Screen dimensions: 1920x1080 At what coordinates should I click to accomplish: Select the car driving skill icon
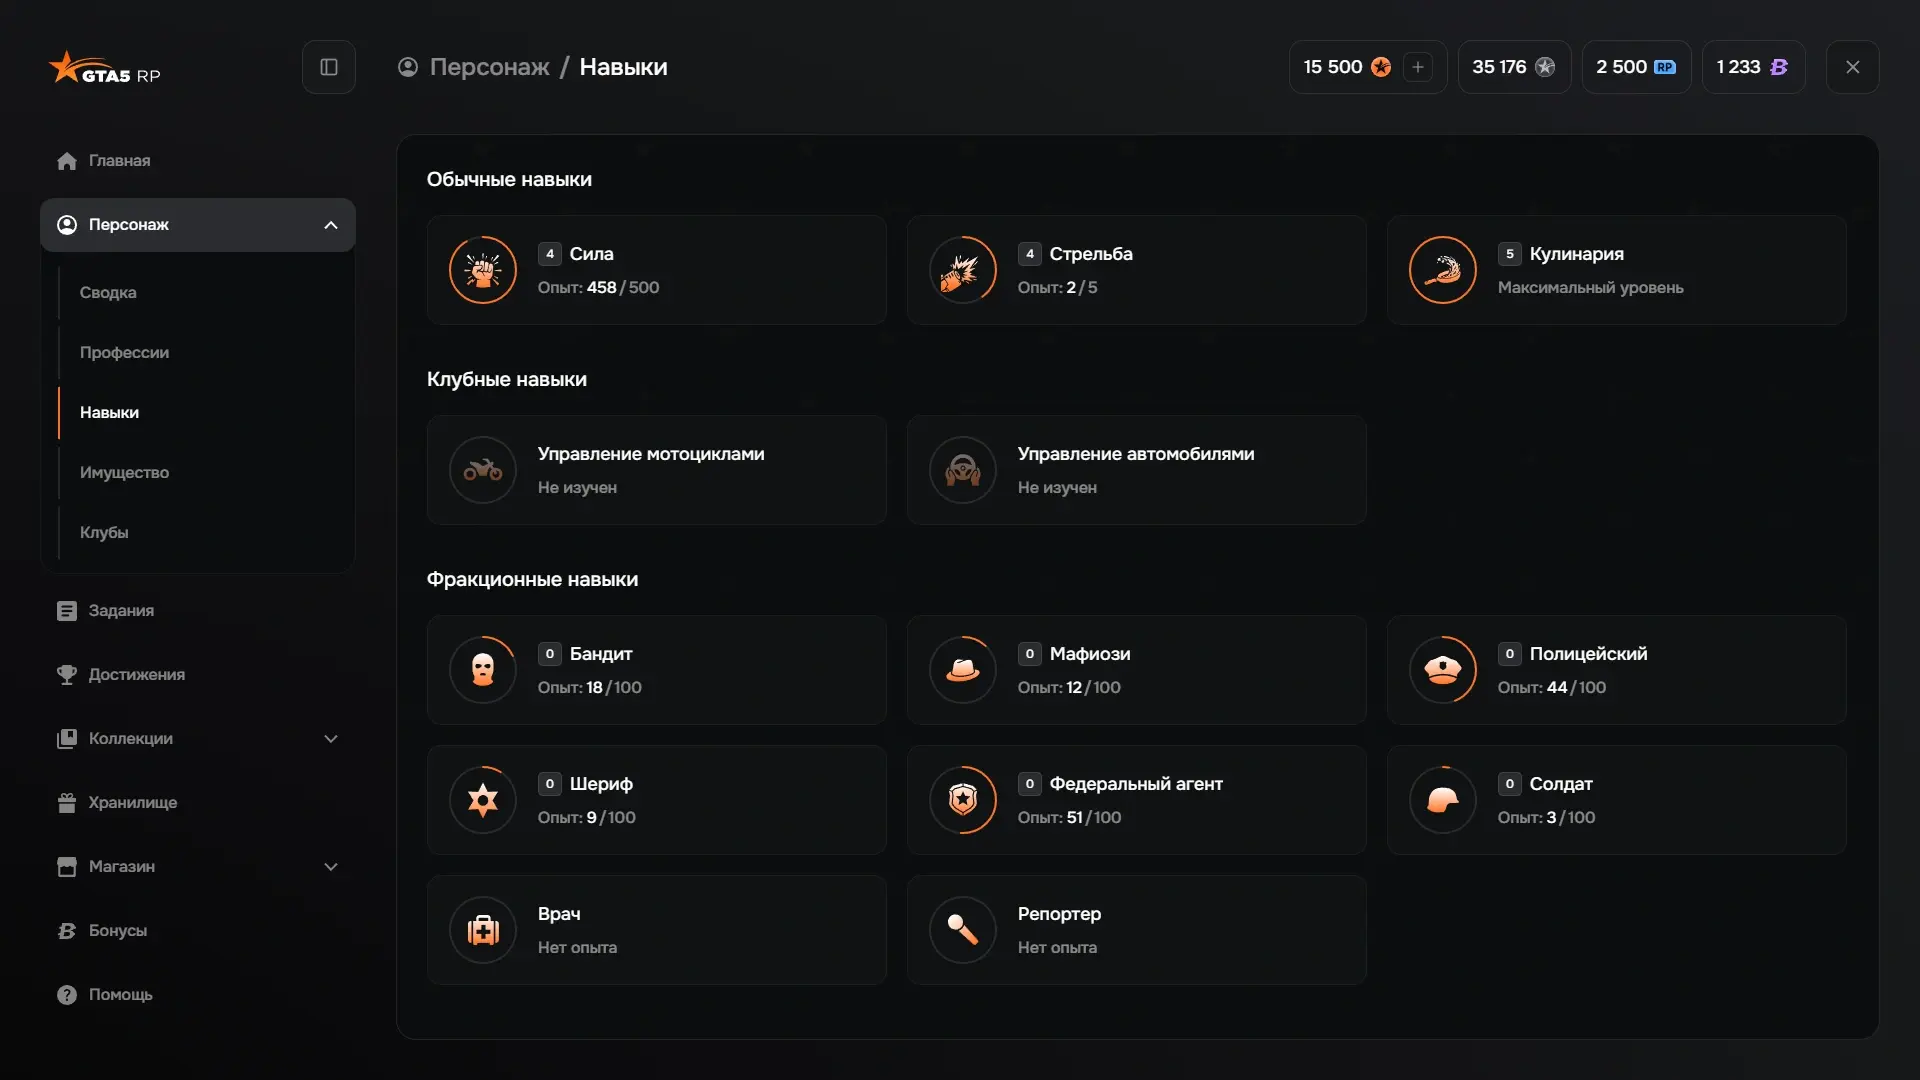click(x=963, y=470)
